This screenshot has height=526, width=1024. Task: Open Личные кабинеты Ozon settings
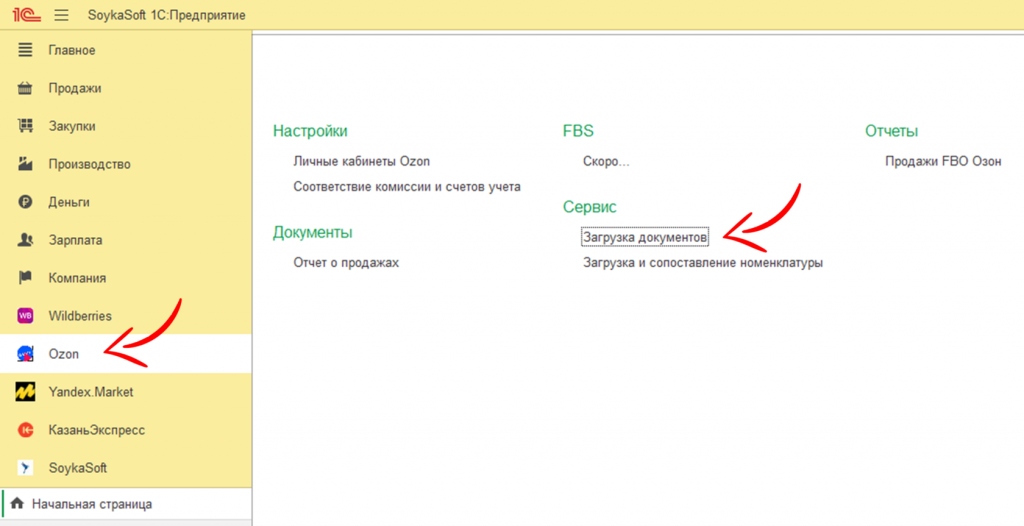[361, 161]
